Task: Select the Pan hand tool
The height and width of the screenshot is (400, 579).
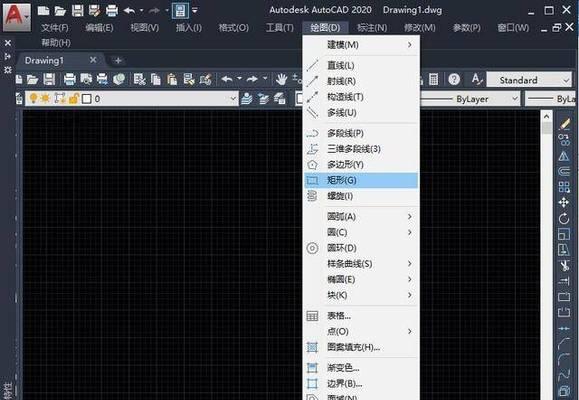Action: pyautogui.click(x=281, y=79)
